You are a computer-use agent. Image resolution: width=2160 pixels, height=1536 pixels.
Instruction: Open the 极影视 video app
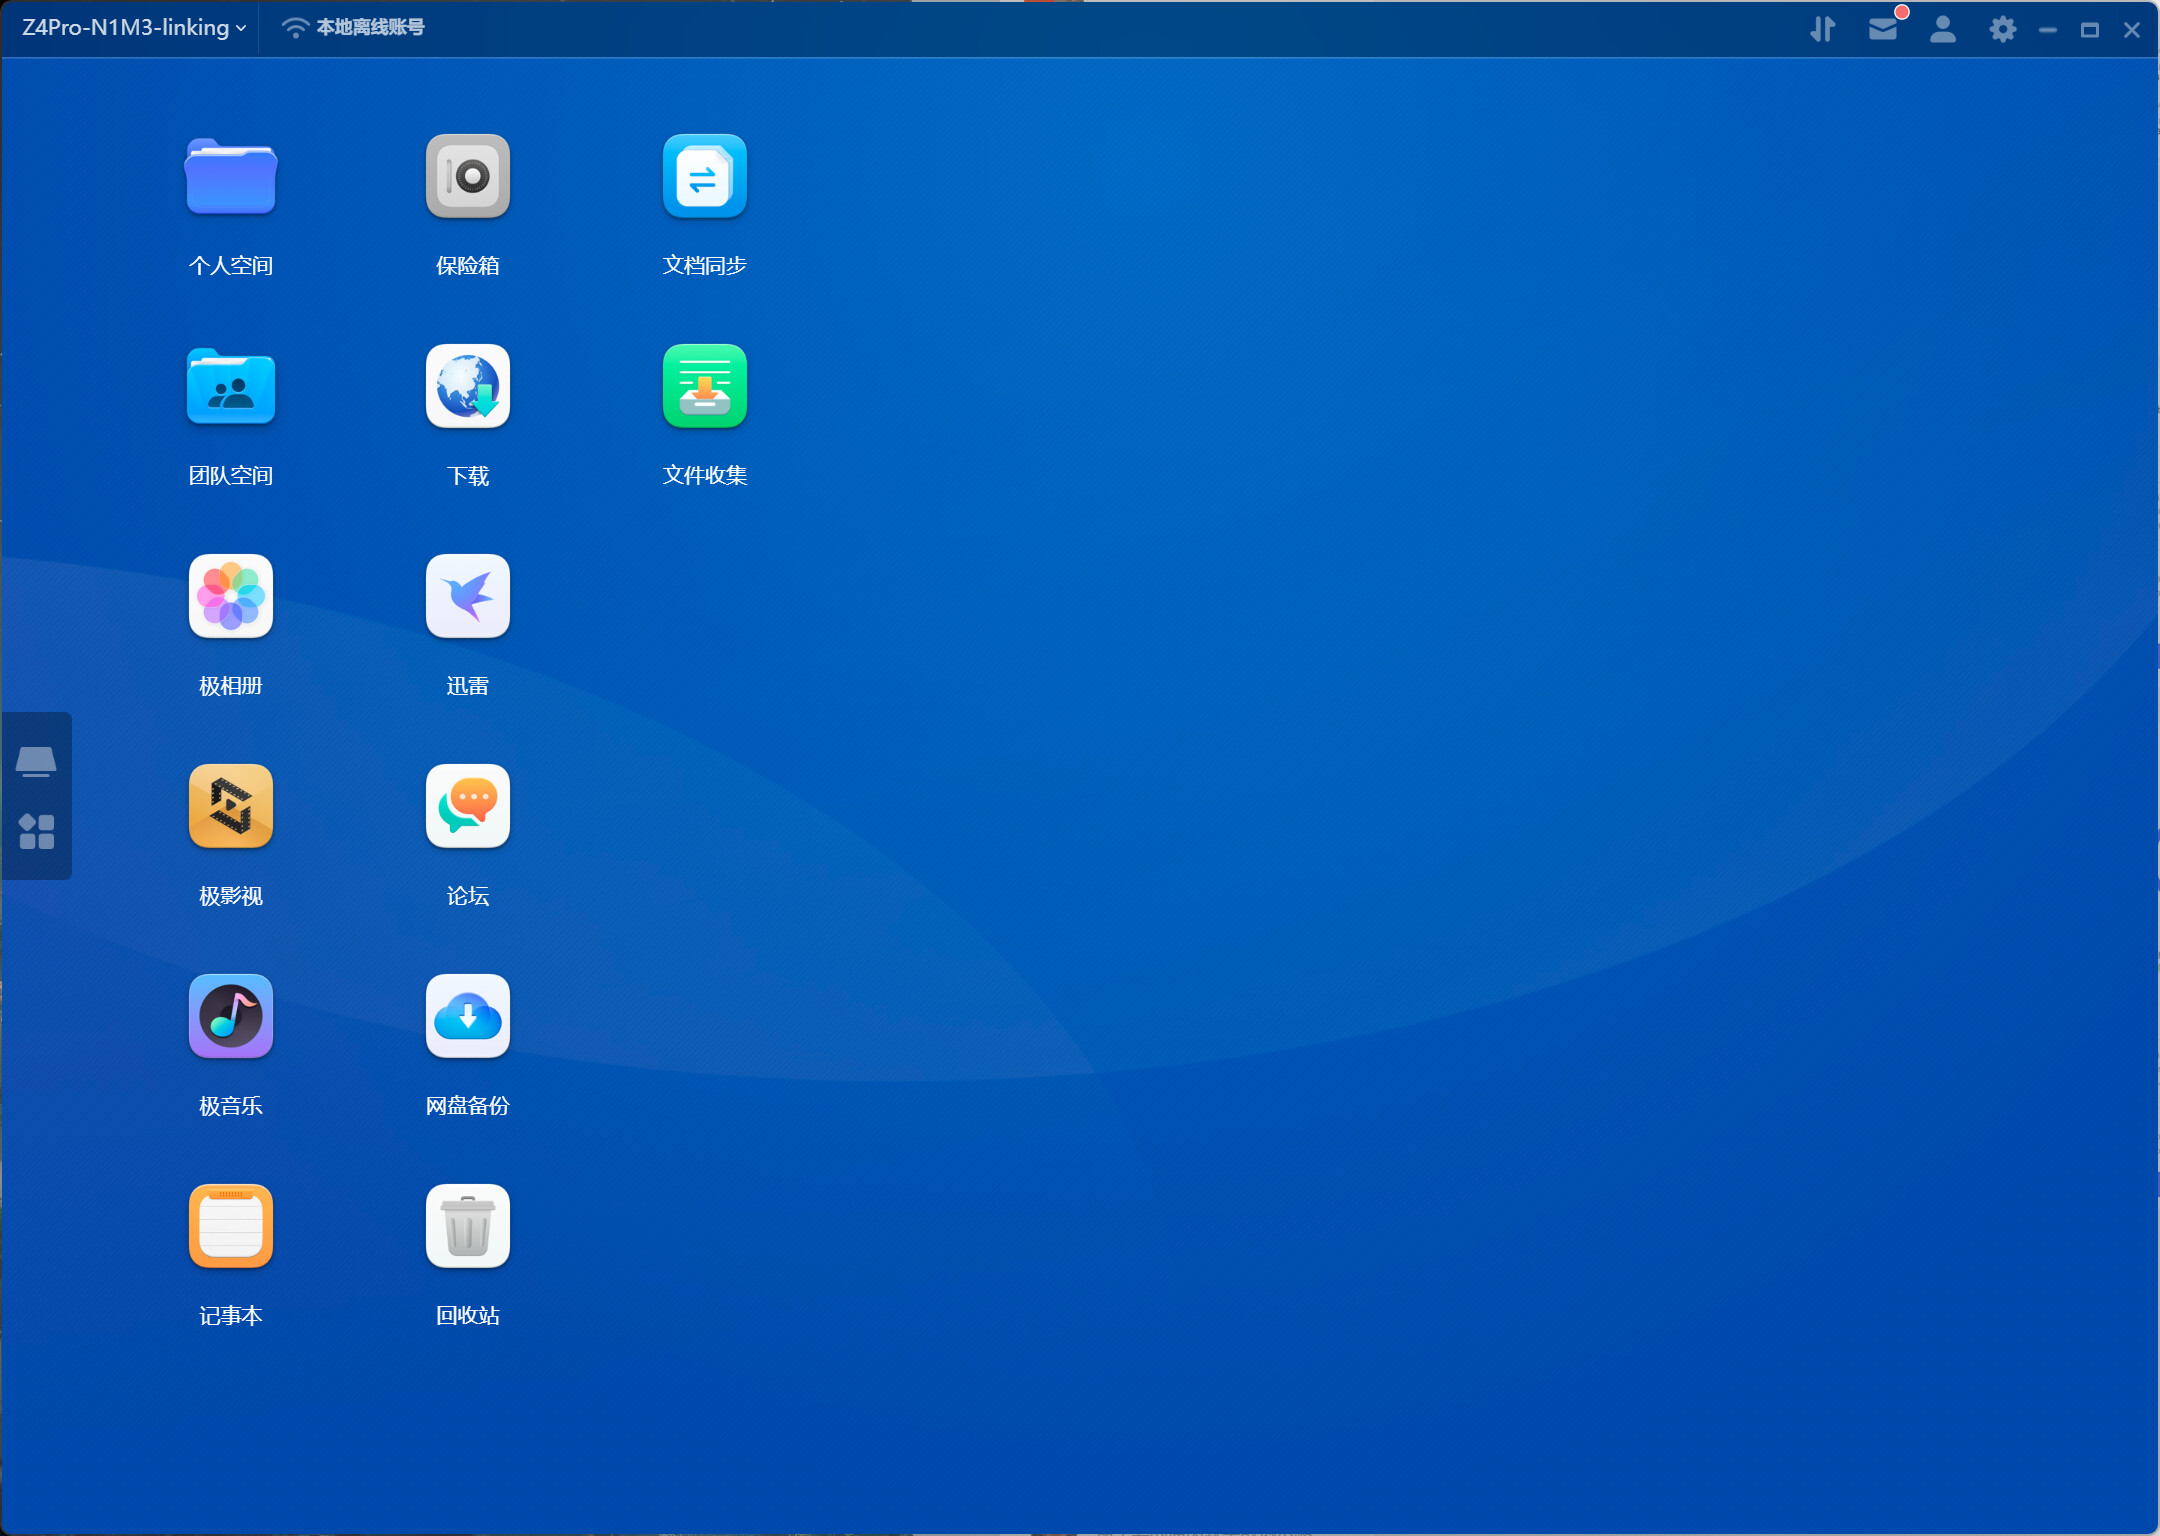tap(231, 807)
